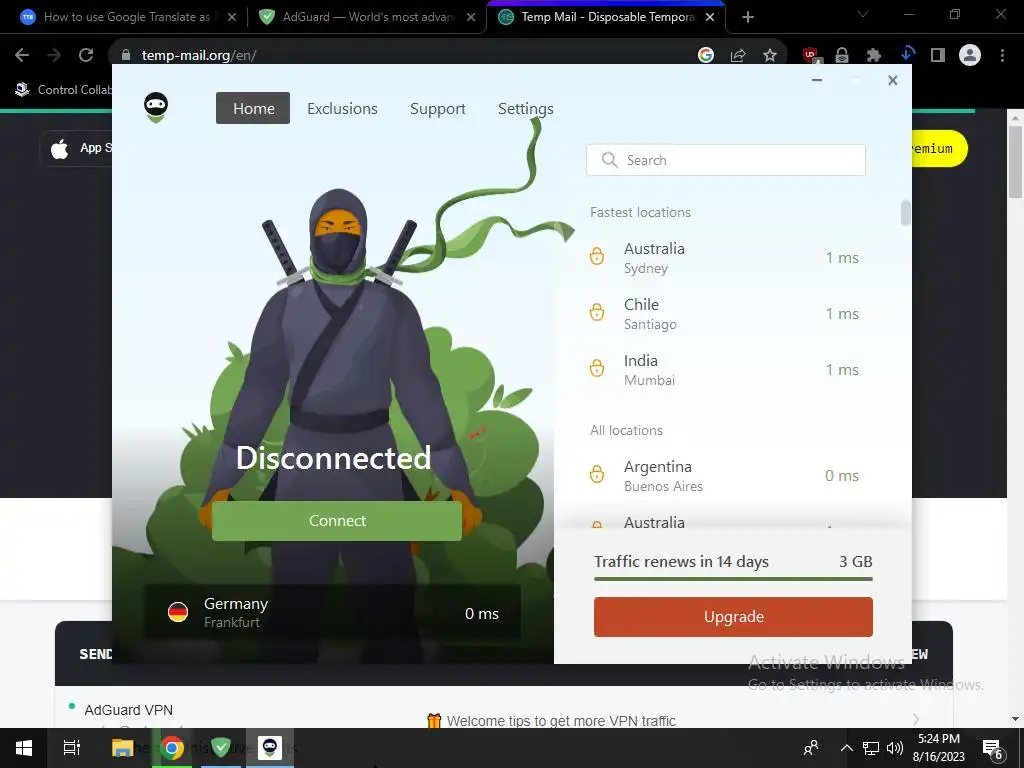Select Australia Sydney fastest location

point(725,258)
